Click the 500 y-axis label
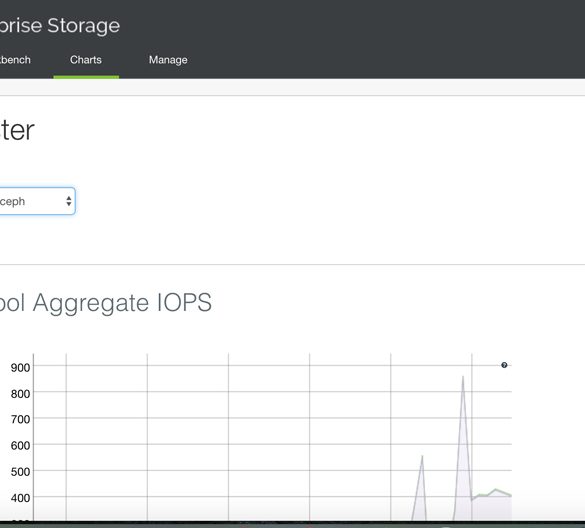Viewport: 585px width, 528px height. pyautogui.click(x=20, y=472)
